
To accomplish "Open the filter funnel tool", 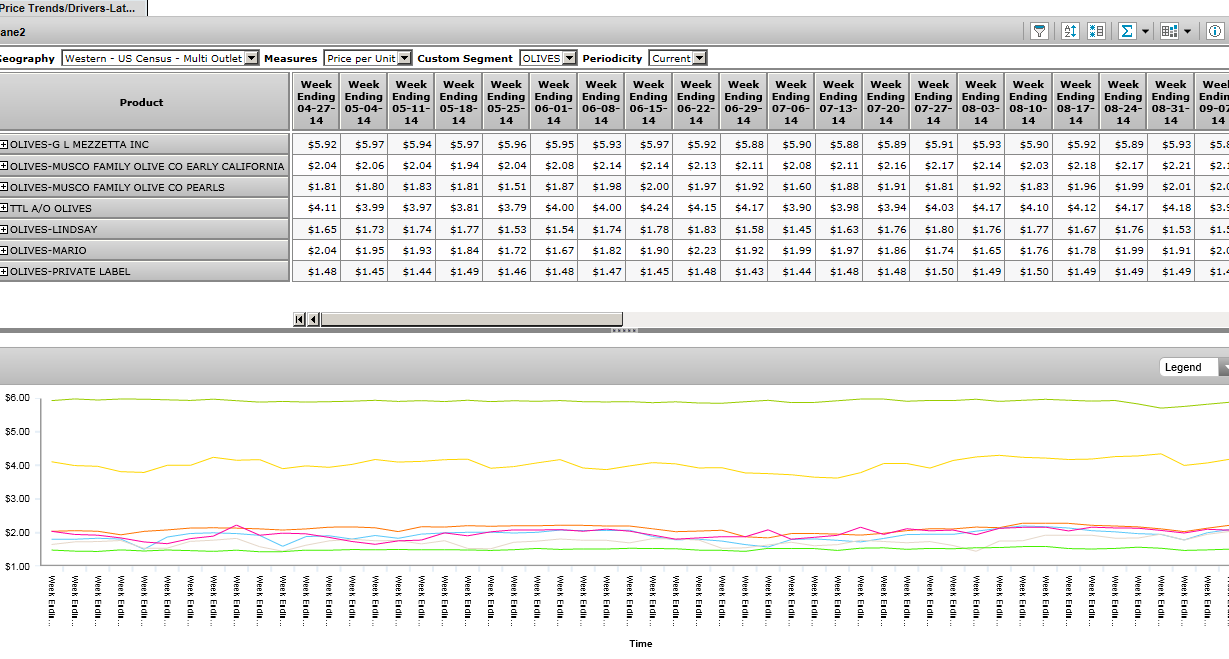I will coord(1040,31).
